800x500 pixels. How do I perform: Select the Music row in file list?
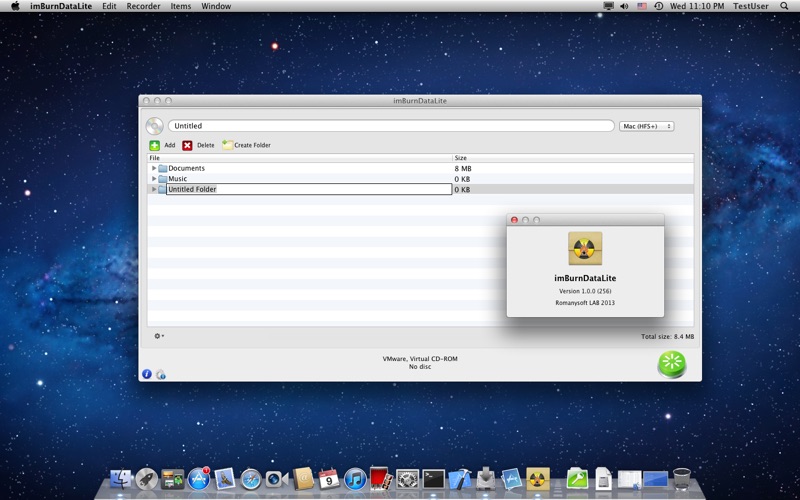point(420,179)
